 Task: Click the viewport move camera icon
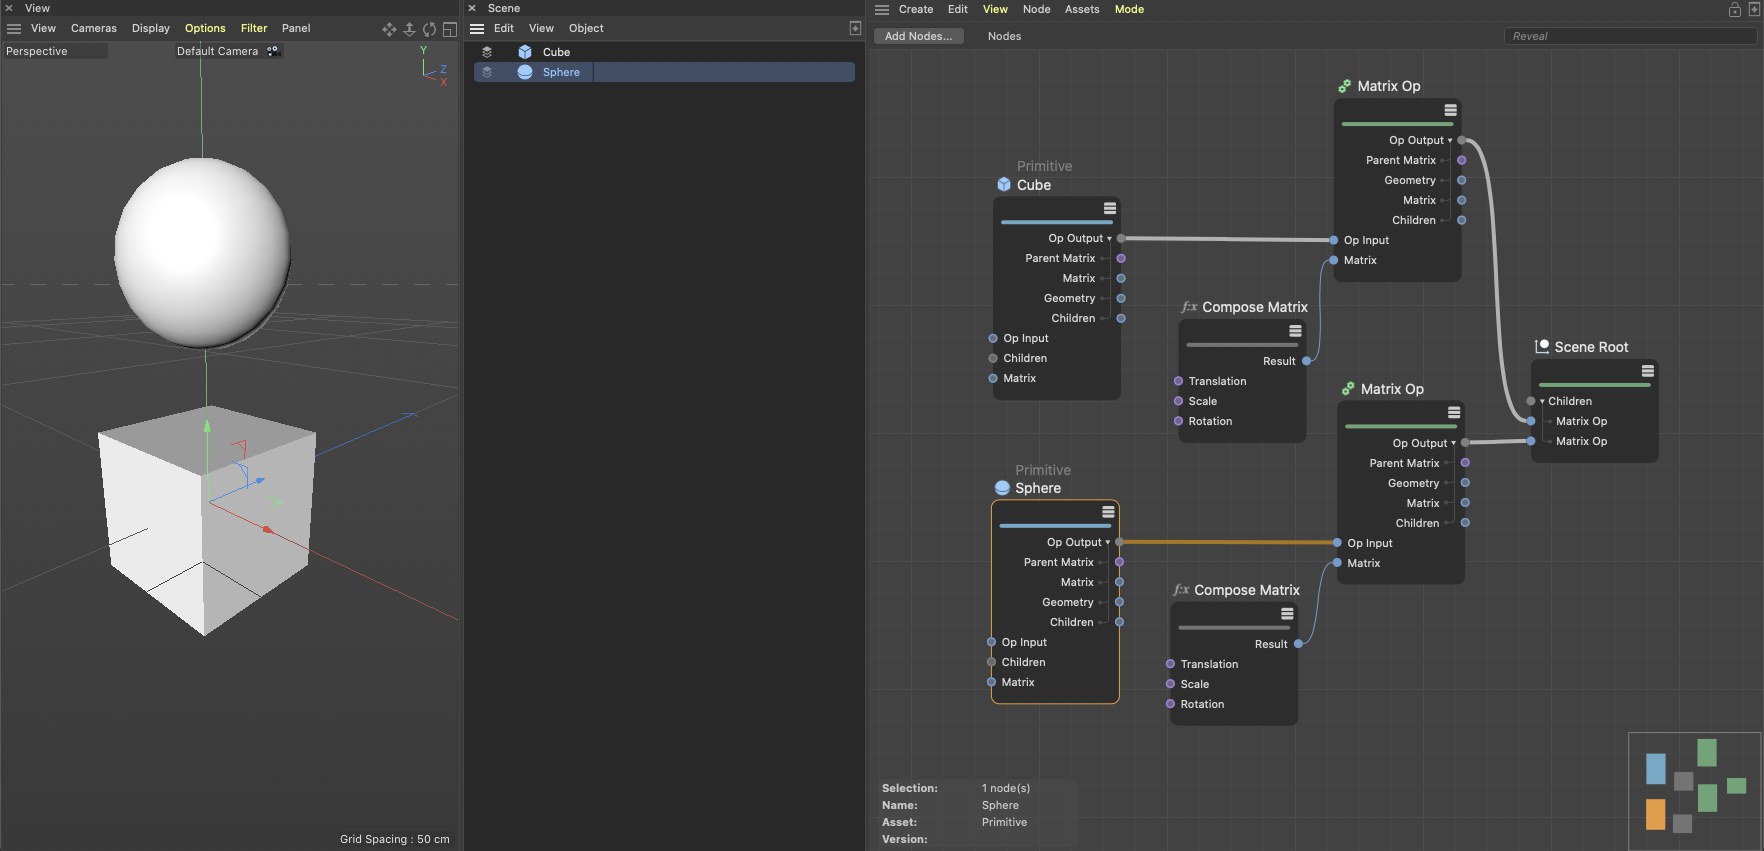coord(389,29)
